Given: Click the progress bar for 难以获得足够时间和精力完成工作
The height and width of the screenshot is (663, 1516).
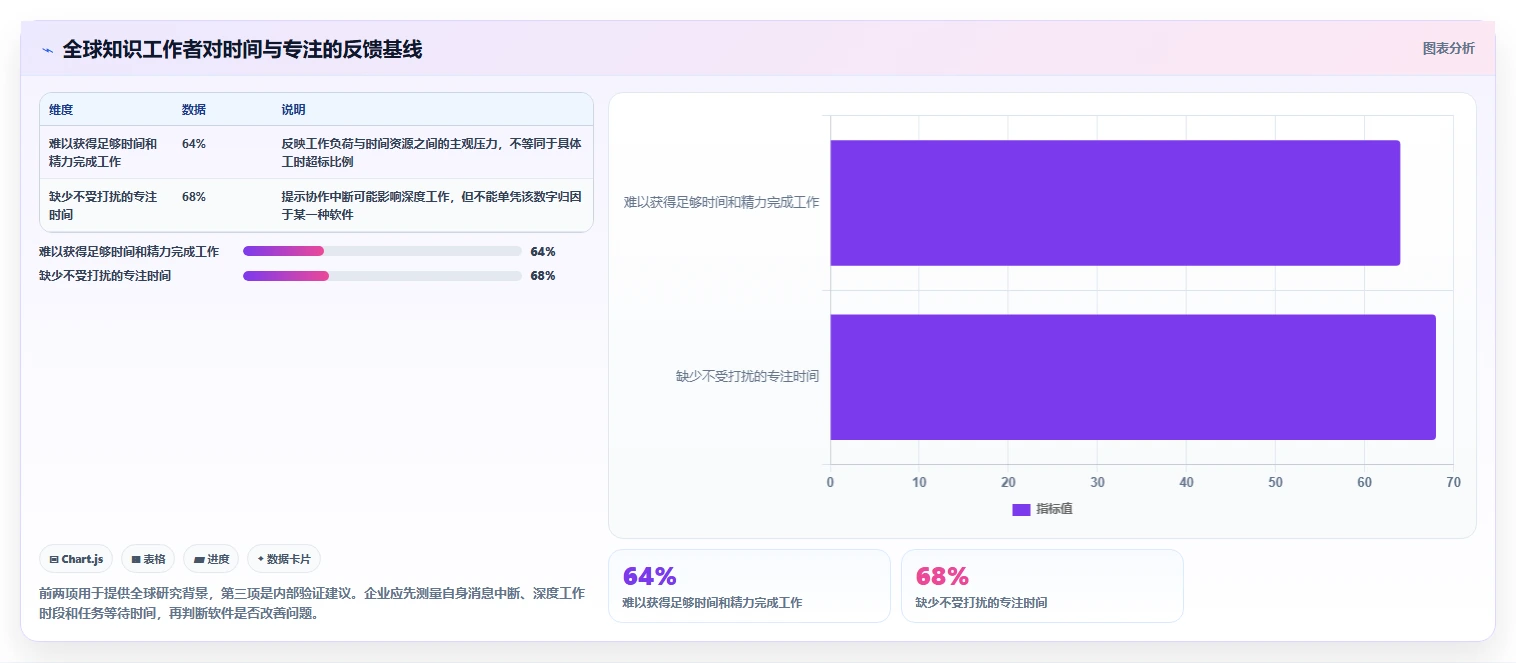Looking at the screenshot, I should (382, 251).
